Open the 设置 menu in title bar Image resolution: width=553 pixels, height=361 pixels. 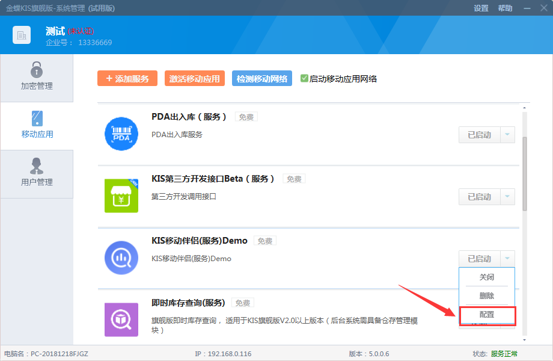click(x=481, y=8)
